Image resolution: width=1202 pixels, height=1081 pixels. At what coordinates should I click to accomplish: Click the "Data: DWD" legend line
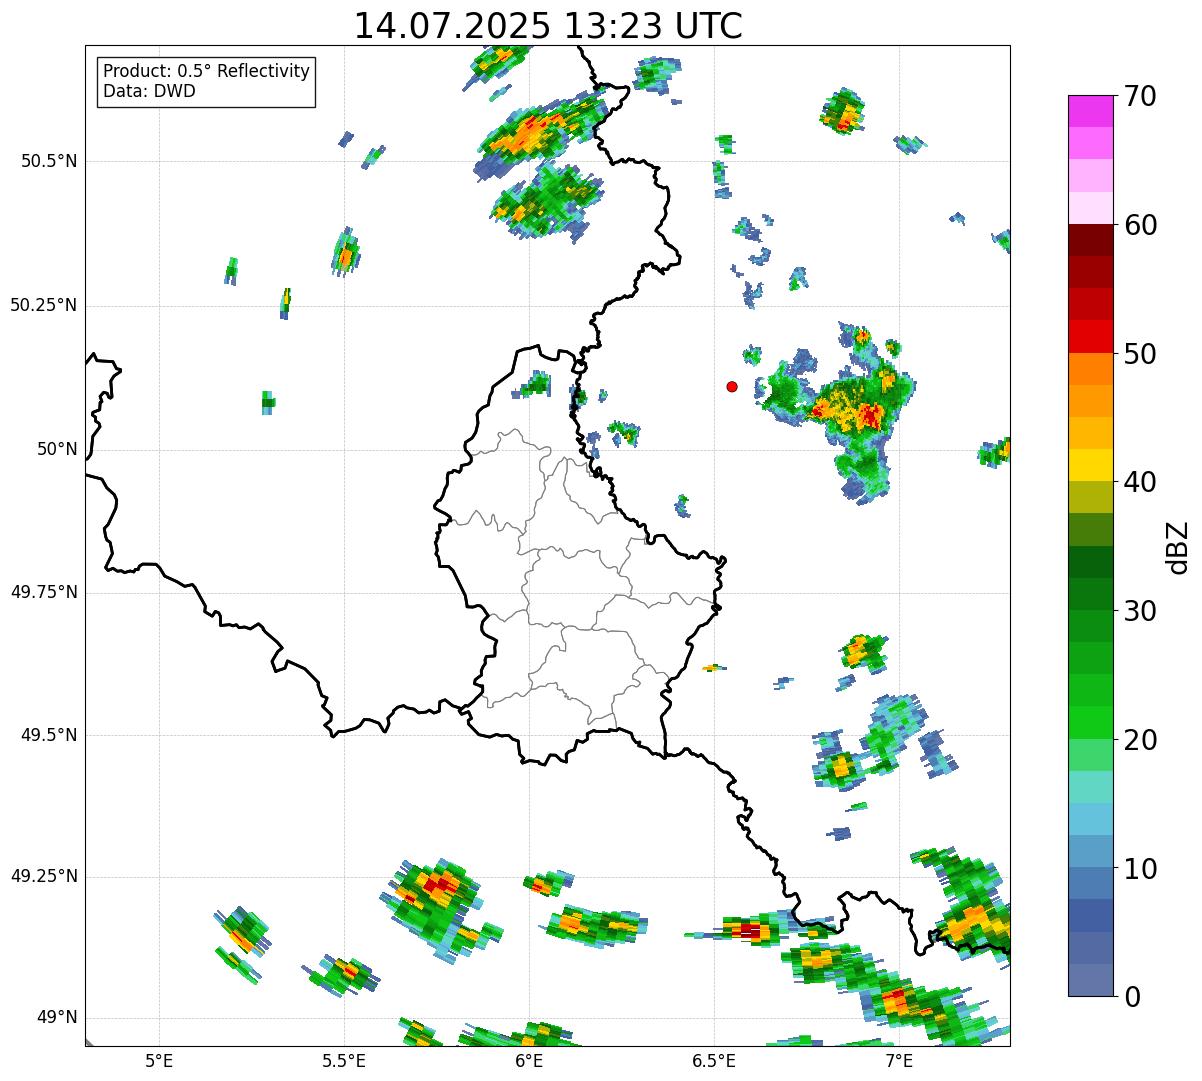(149, 92)
